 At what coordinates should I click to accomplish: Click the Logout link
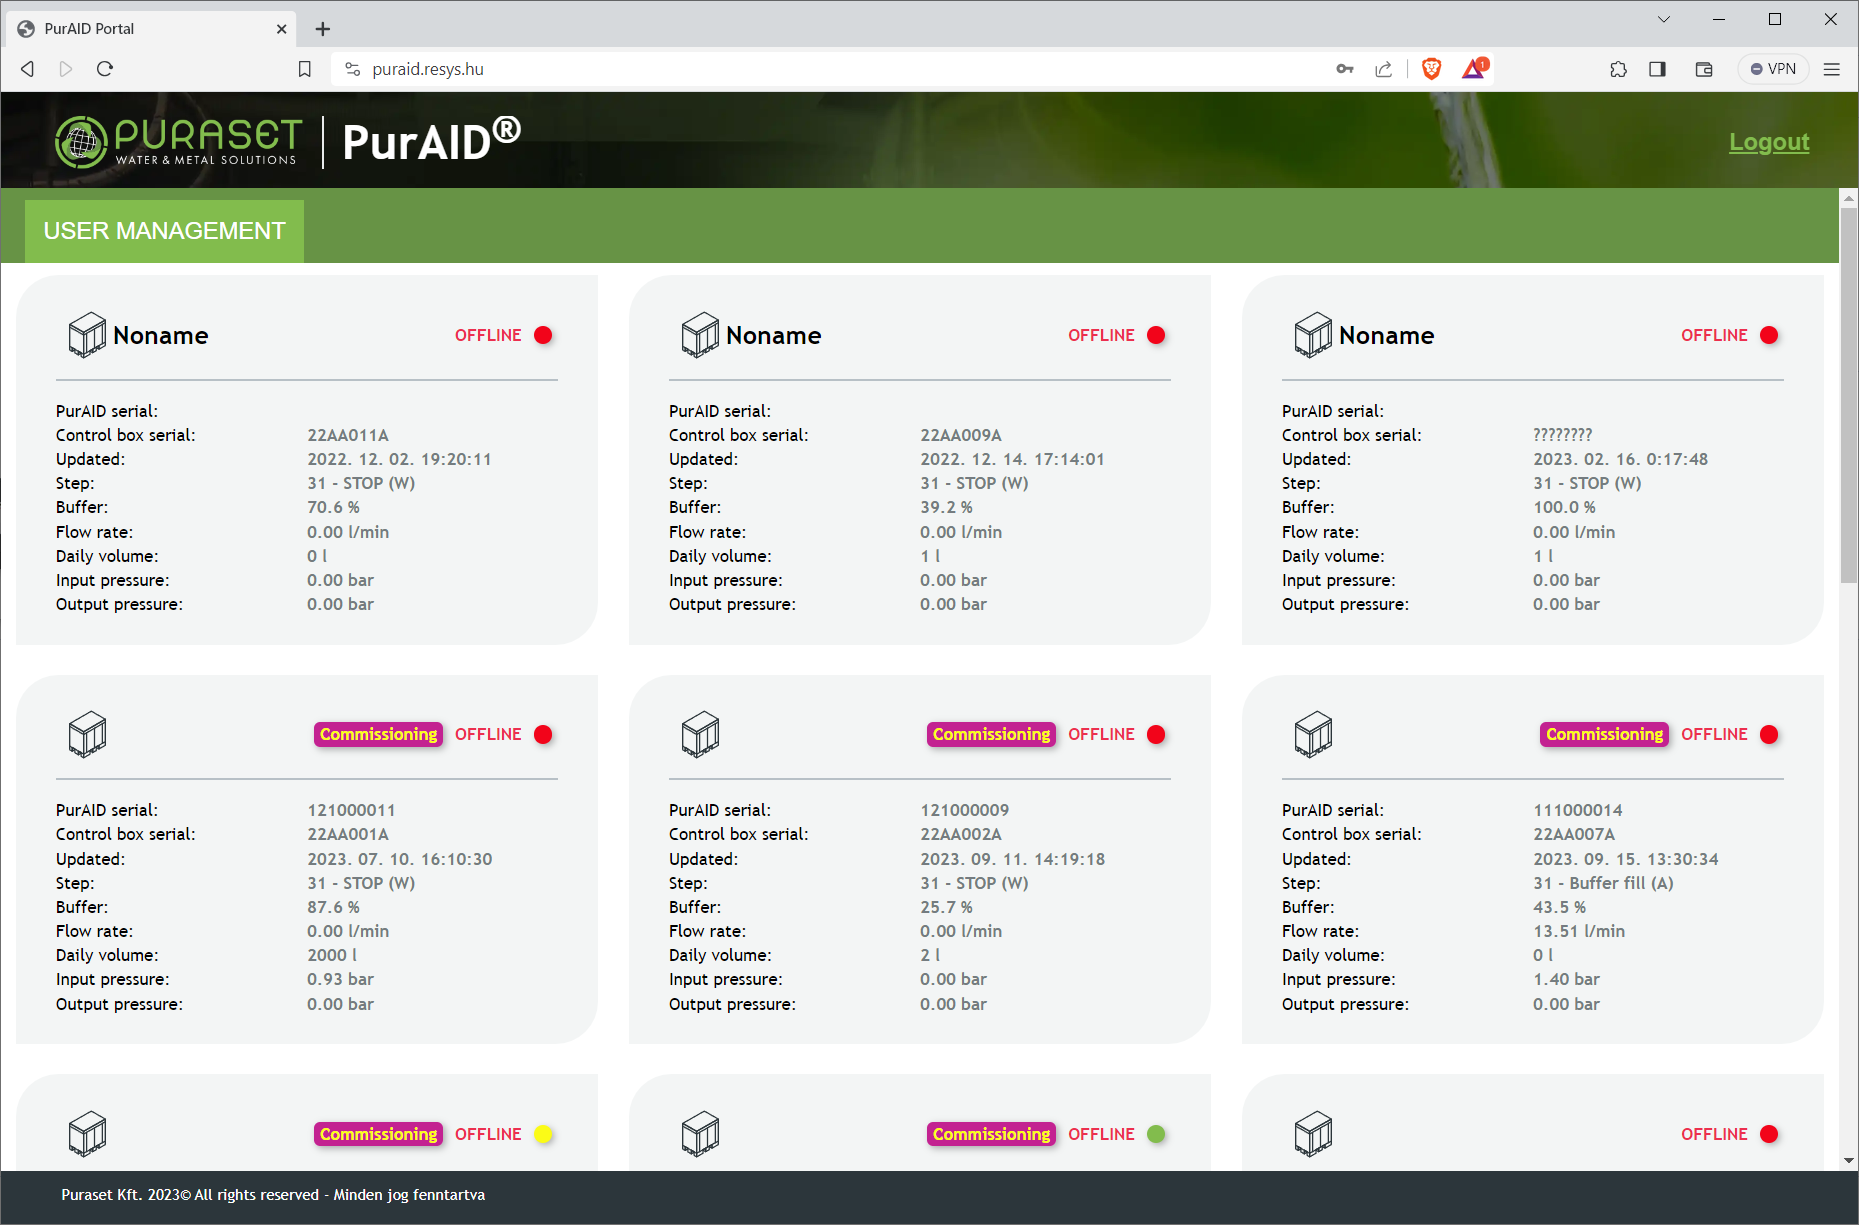point(1768,142)
